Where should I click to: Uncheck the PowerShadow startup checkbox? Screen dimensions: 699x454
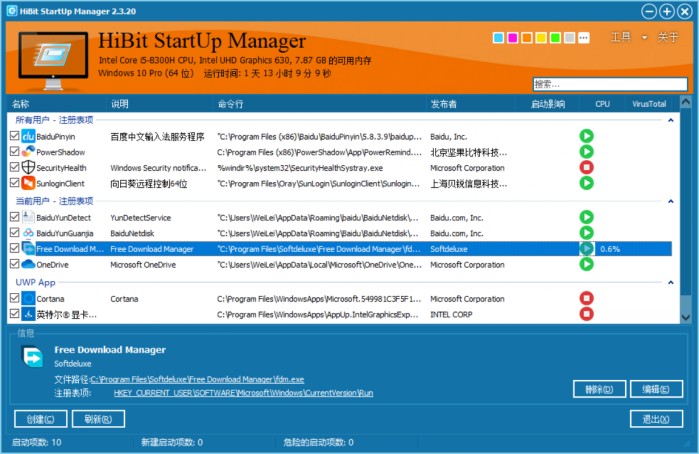click(14, 152)
